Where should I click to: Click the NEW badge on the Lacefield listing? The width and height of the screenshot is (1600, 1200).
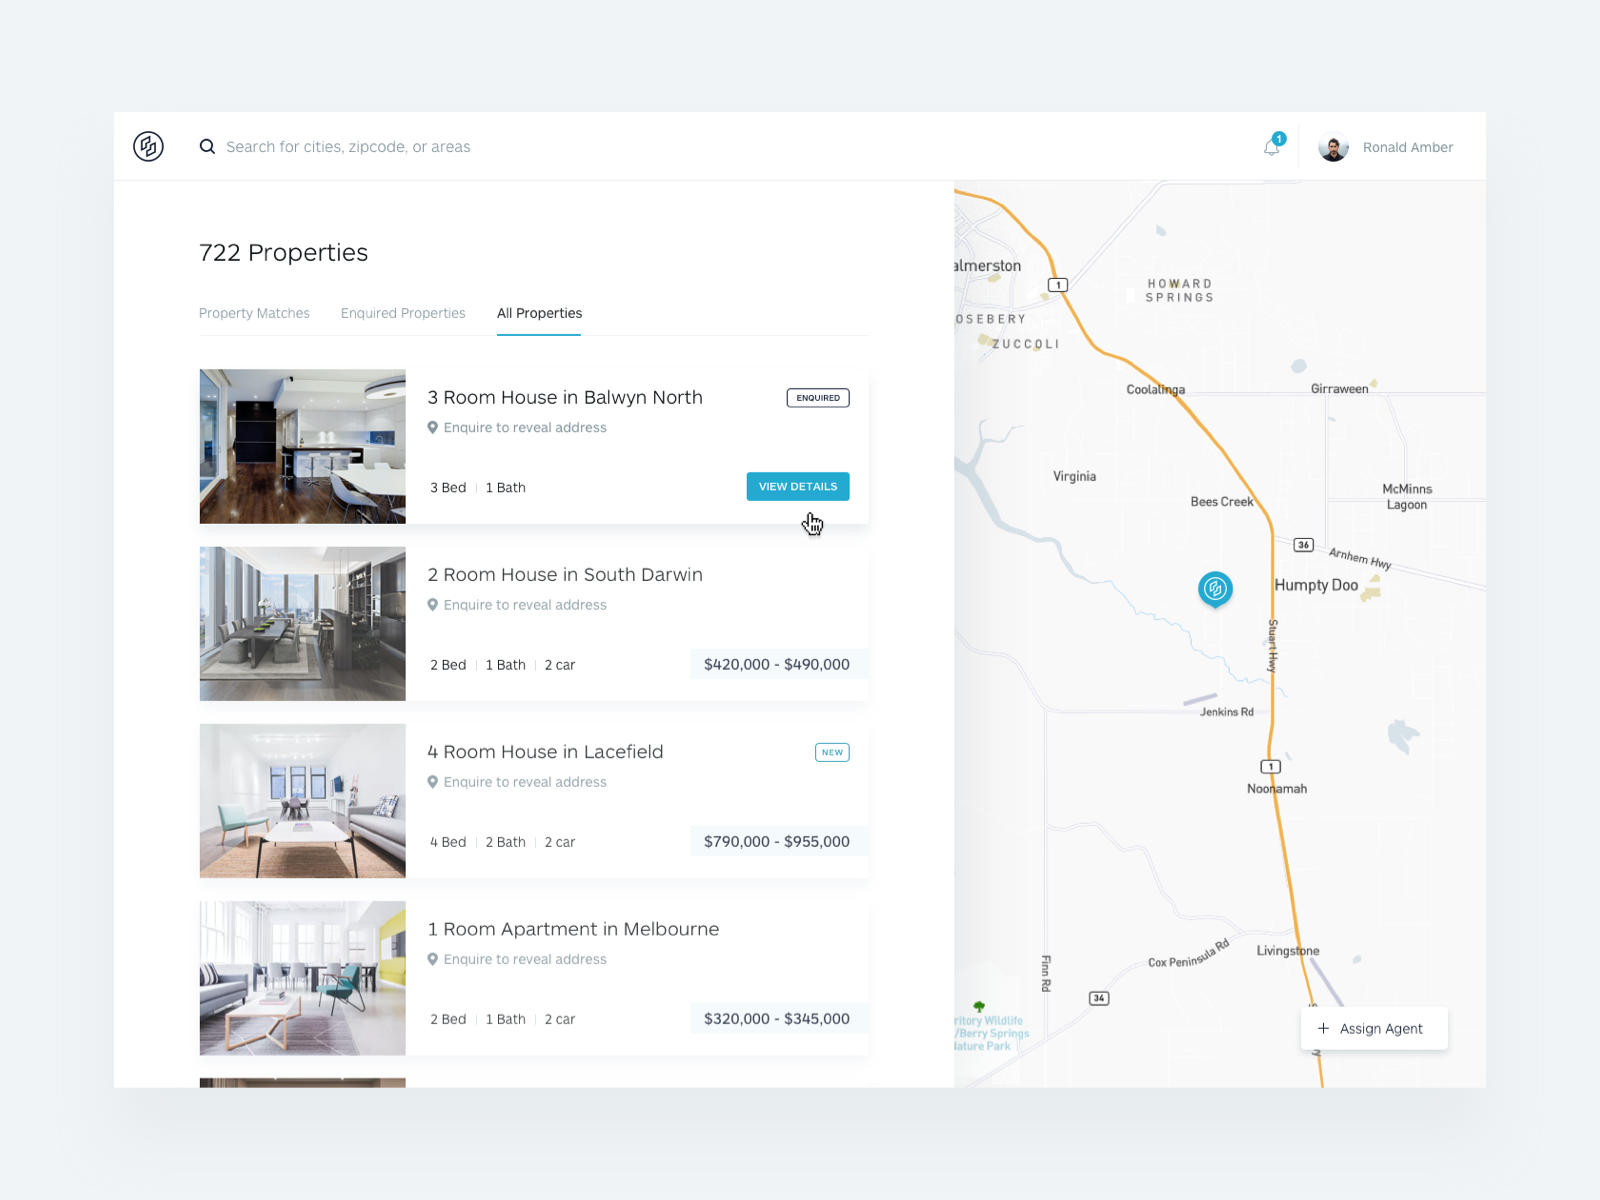pyautogui.click(x=832, y=752)
